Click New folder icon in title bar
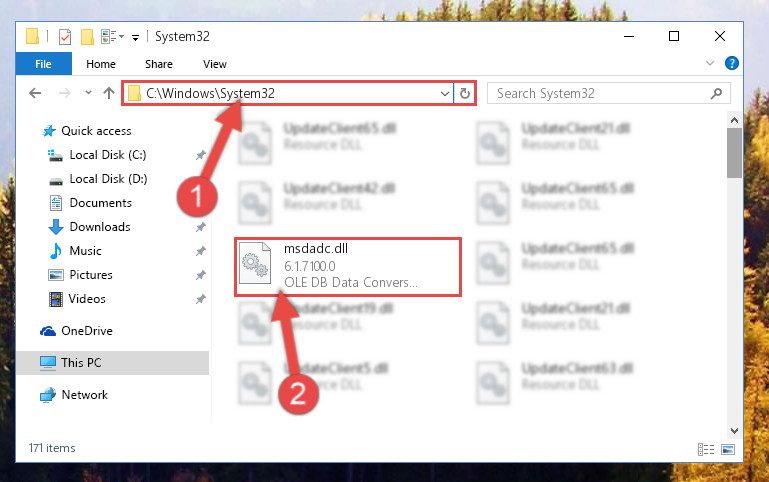 point(87,37)
